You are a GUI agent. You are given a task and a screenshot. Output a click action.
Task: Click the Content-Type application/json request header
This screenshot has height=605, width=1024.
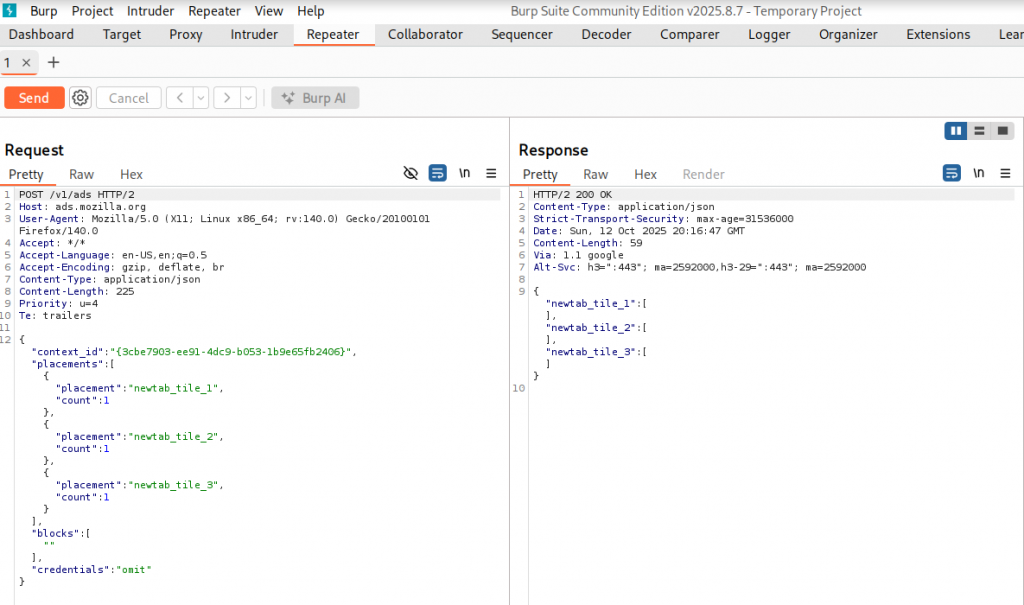110,279
